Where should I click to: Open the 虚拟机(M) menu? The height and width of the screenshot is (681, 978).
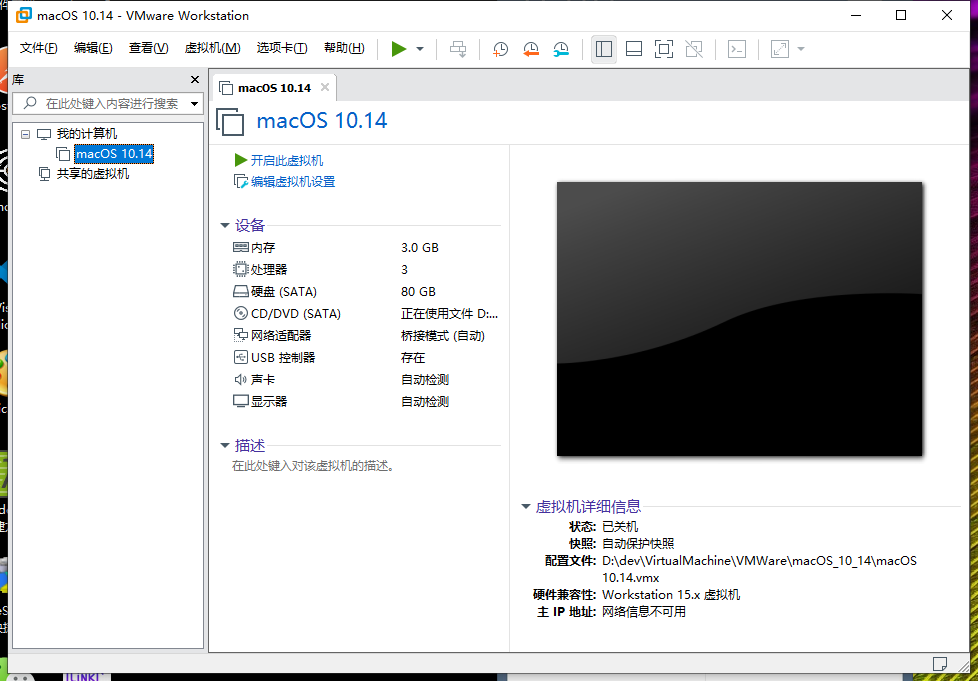[x=212, y=48]
